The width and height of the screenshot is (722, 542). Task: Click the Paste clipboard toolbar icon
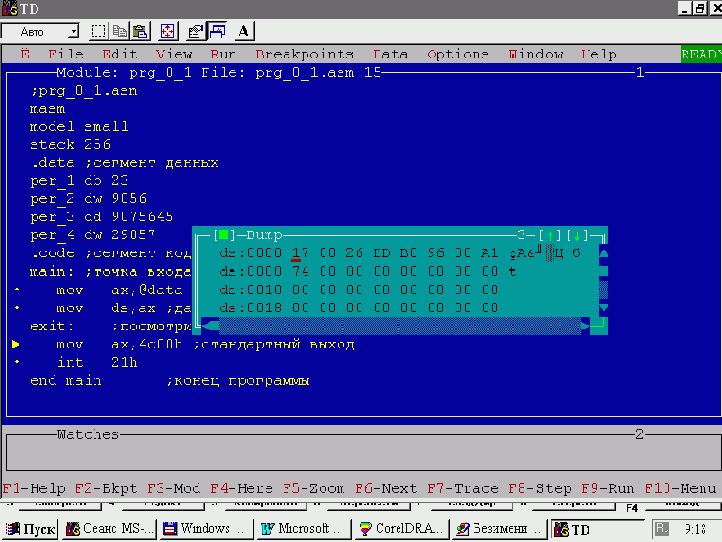pyautogui.click(x=140, y=31)
